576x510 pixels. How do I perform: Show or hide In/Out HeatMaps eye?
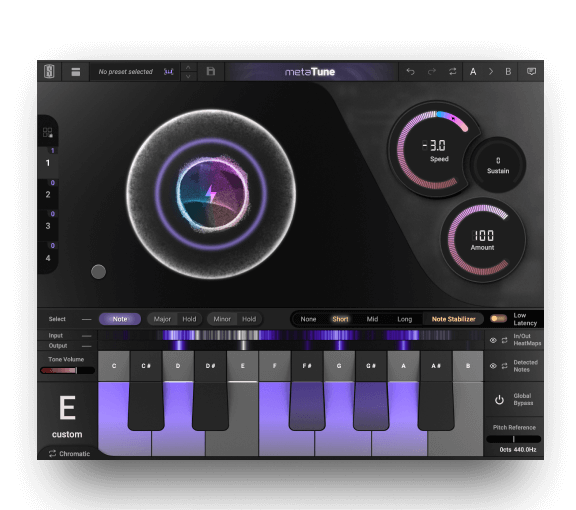pyautogui.click(x=493, y=340)
